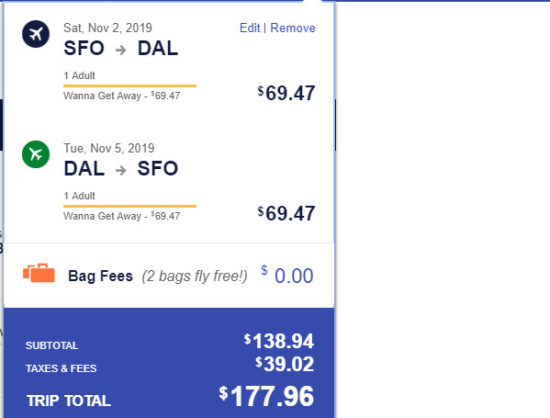Click the second Wanna Get Away fare label

point(121,216)
